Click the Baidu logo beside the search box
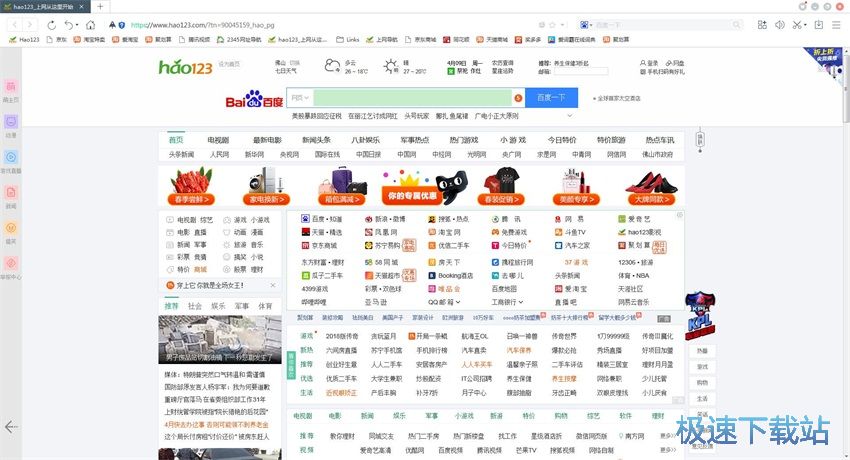The height and width of the screenshot is (460, 850). pos(254,99)
